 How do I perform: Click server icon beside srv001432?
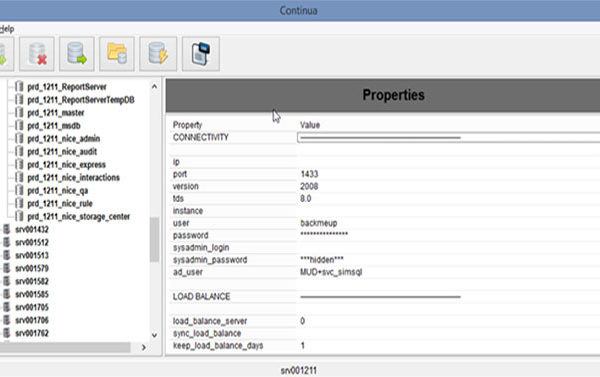coord(7,229)
